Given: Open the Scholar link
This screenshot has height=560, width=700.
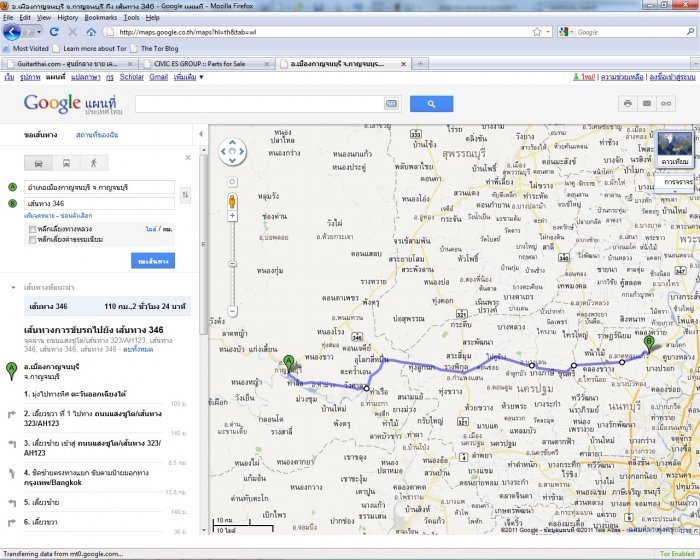Looking at the screenshot, I should pos(132,77).
